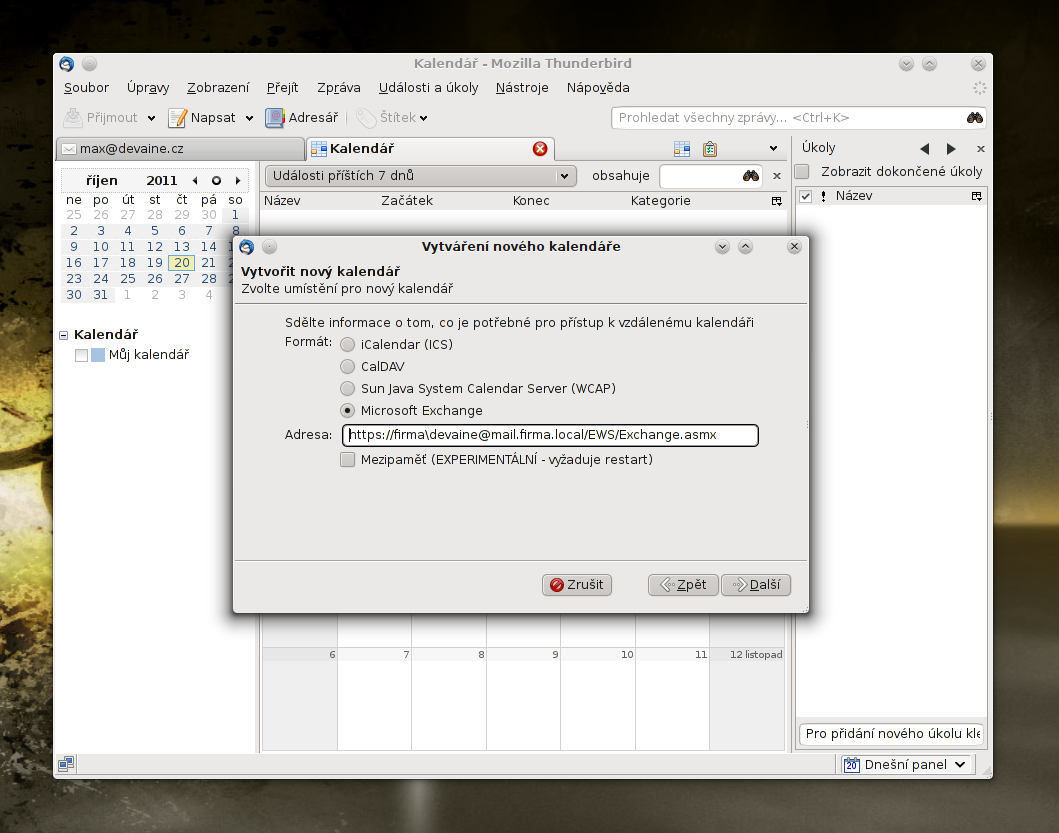Select Můj kalendář in calendar list

(149, 355)
